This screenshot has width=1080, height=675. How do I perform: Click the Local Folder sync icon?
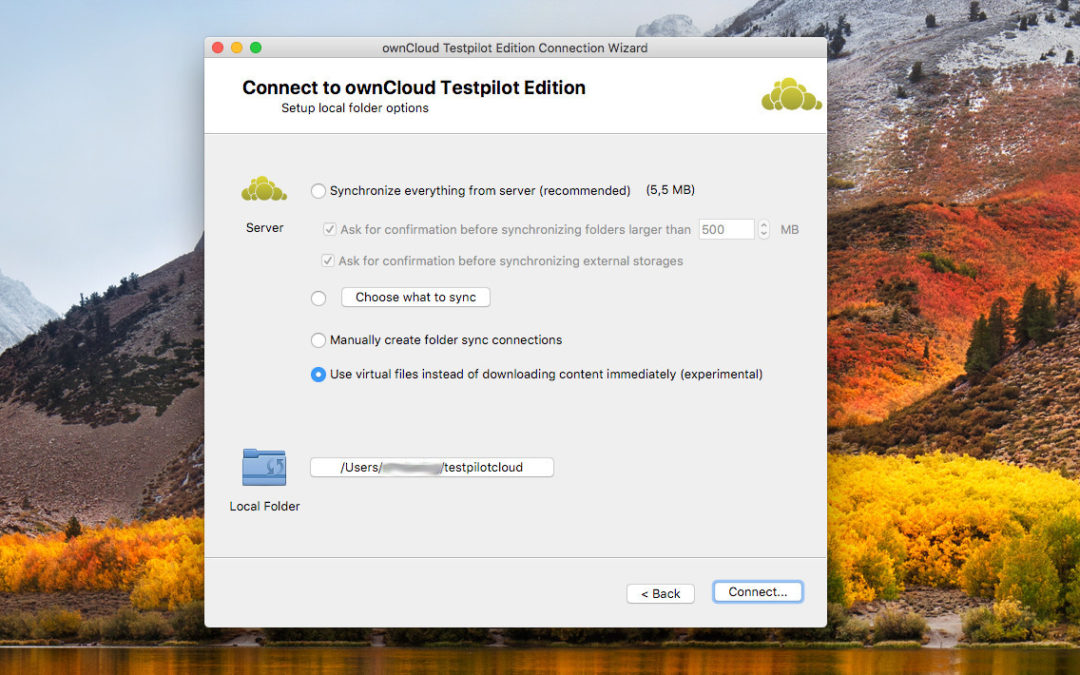[x=264, y=467]
